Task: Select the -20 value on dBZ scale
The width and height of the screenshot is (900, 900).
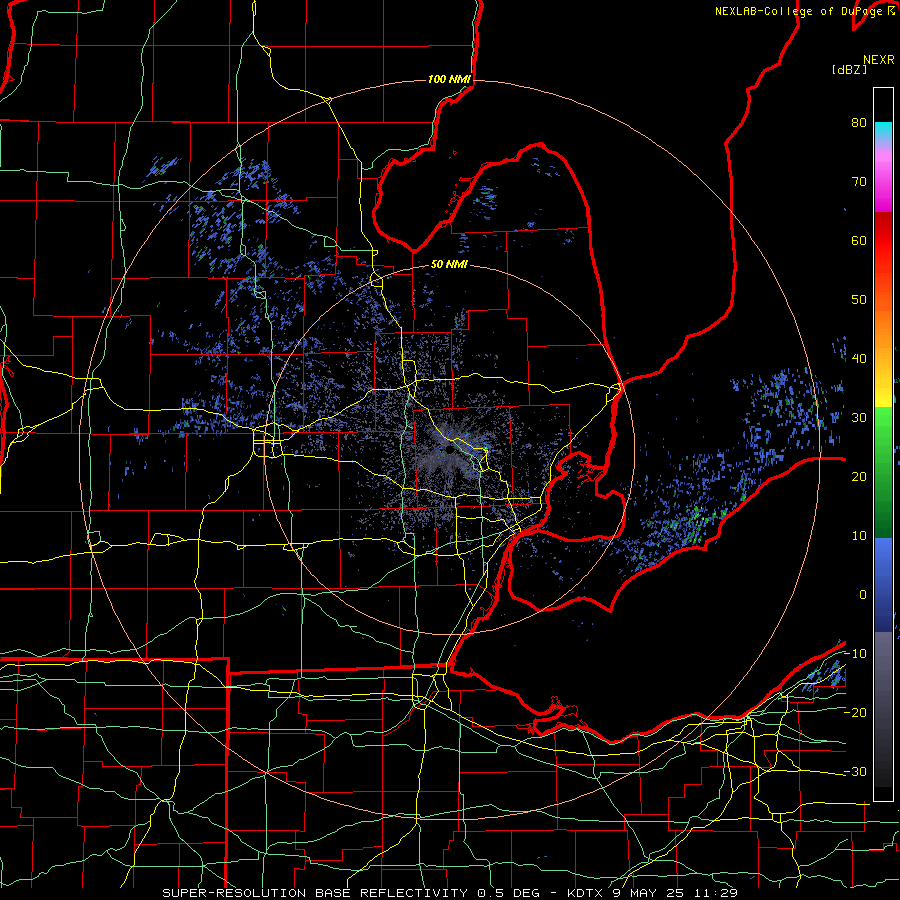Action: tap(855, 713)
